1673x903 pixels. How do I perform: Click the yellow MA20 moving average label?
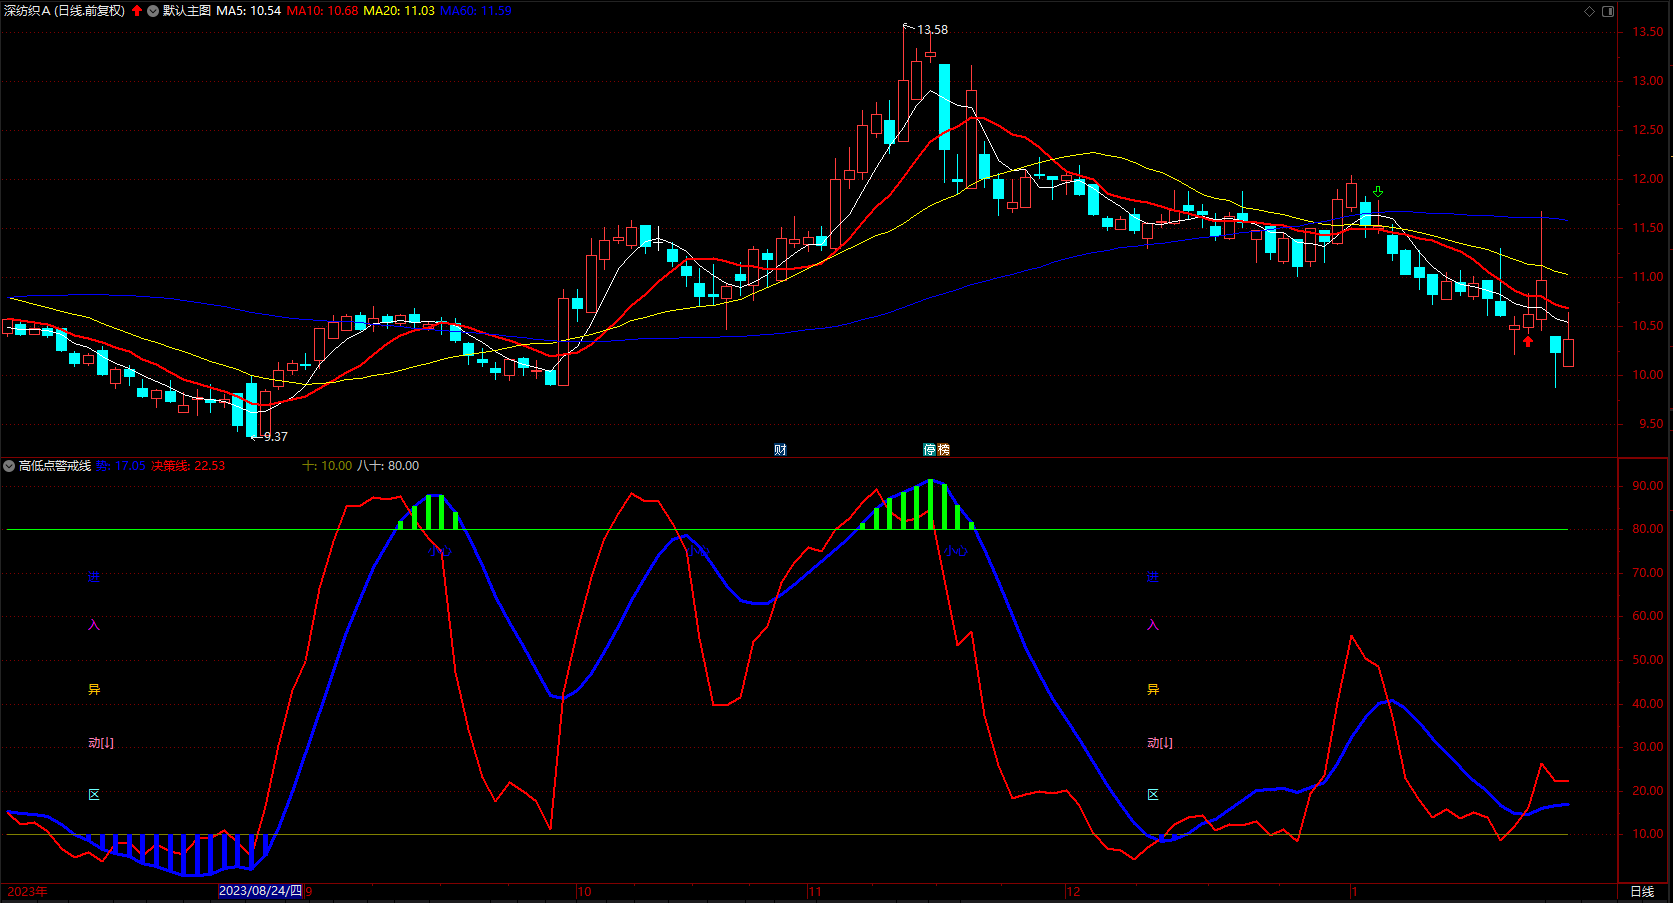[398, 11]
